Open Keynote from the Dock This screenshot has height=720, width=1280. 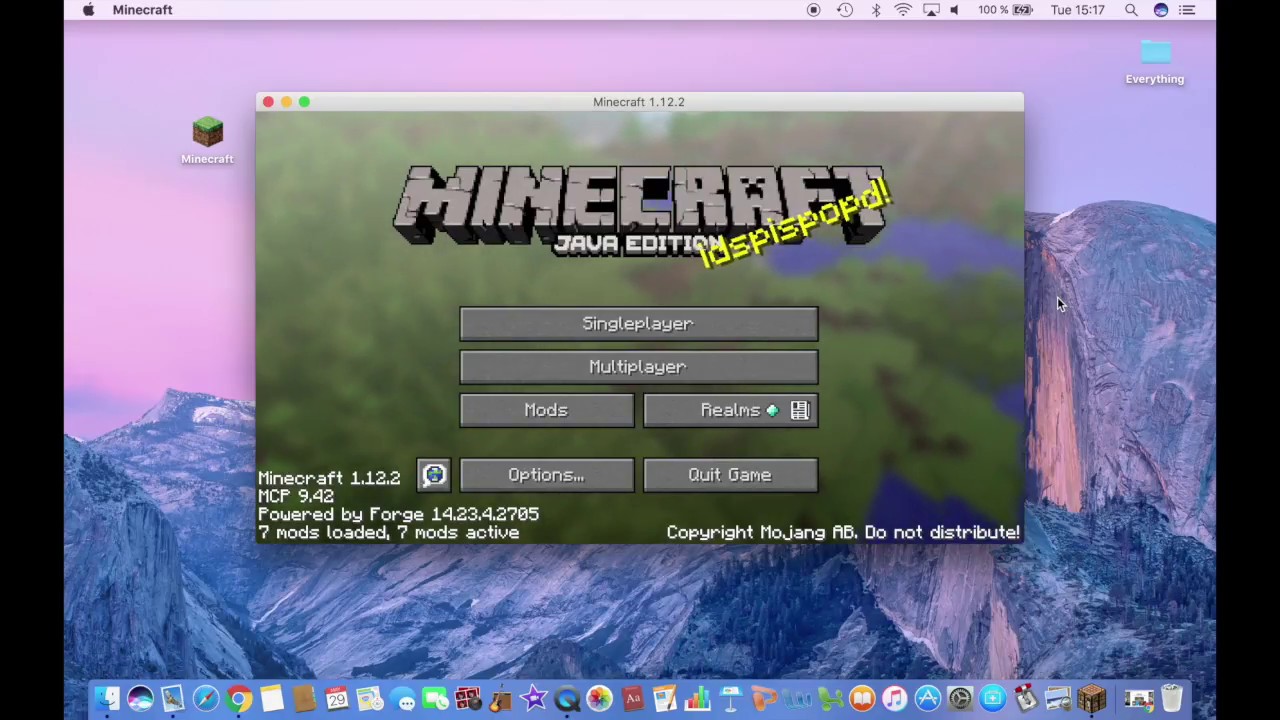pyautogui.click(x=730, y=699)
